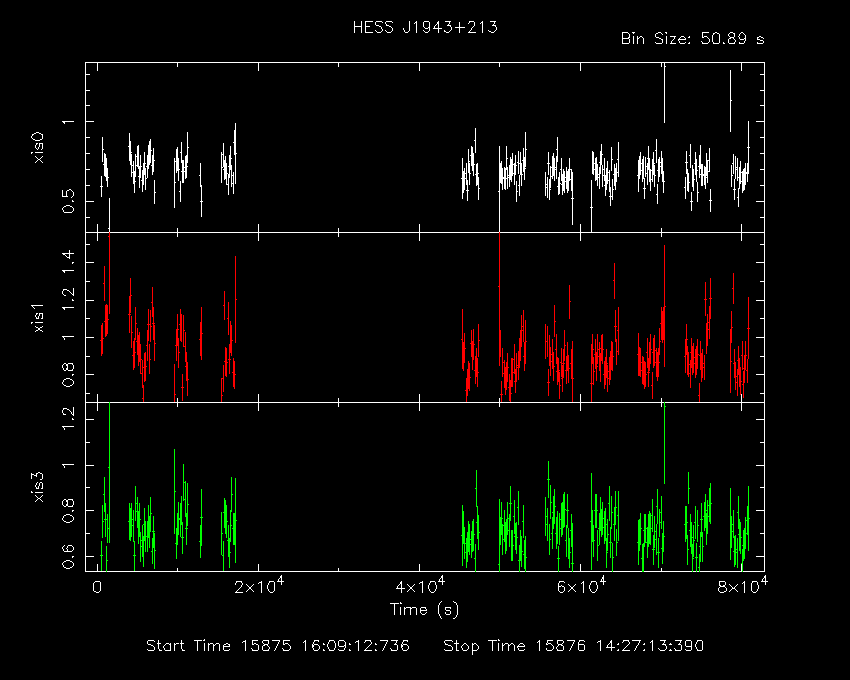Click the 0 x-axis tick label
The height and width of the screenshot is (680, 850).
[x=97, y=587]
